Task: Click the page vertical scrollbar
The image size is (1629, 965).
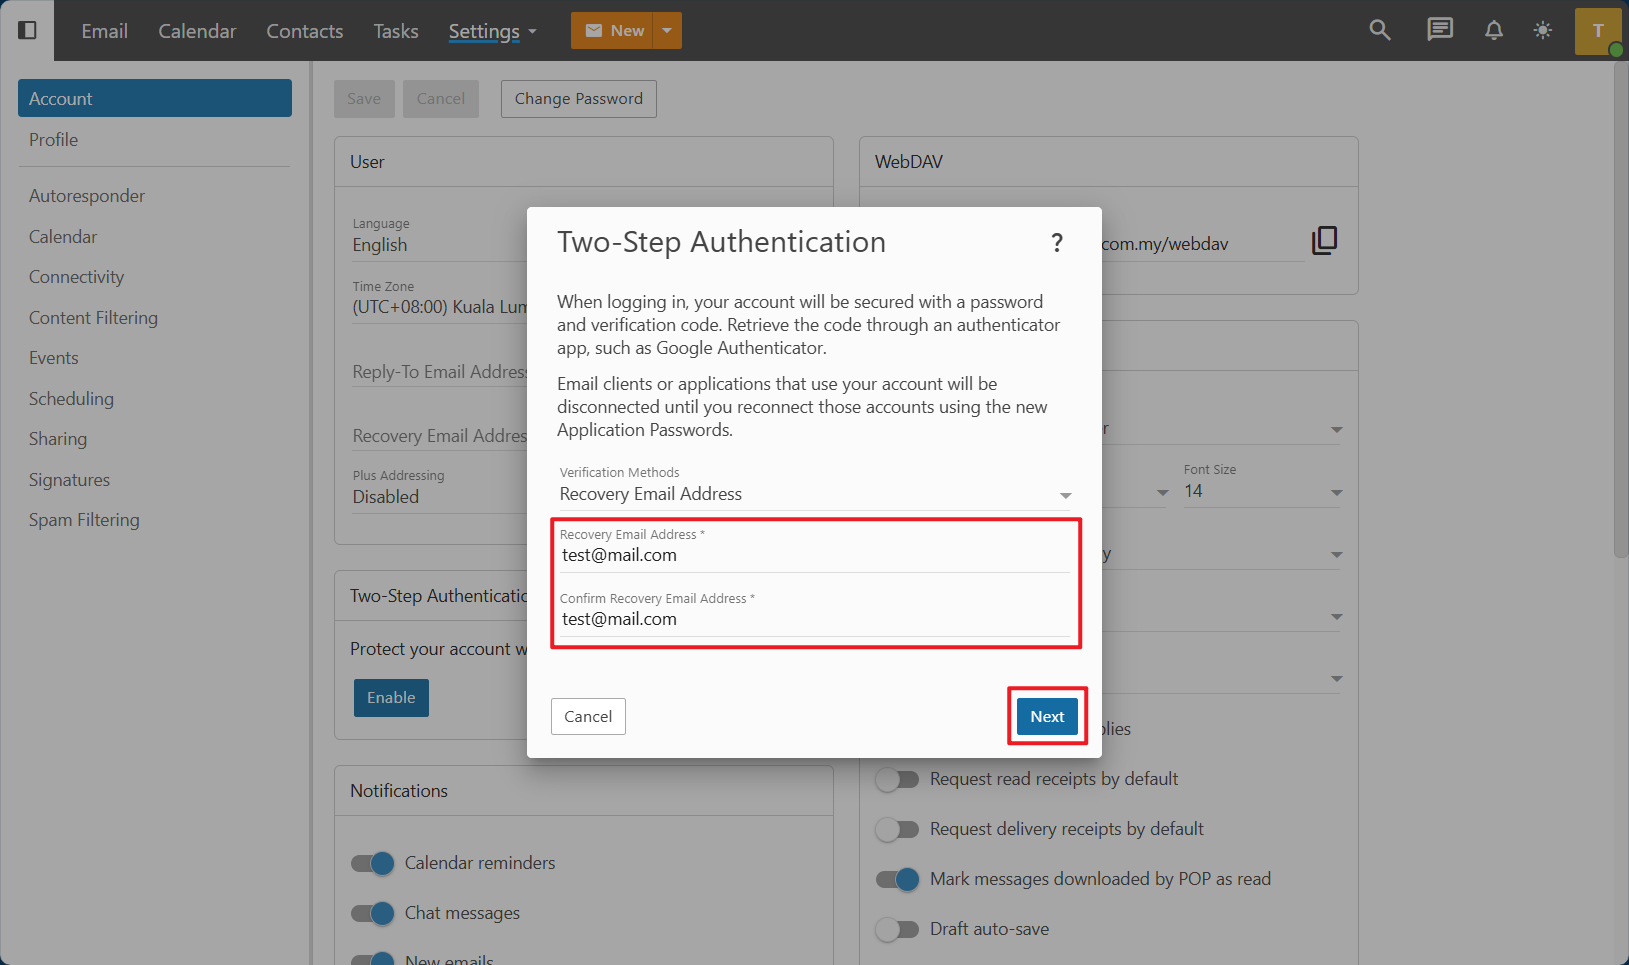Action: point(1620,300)
